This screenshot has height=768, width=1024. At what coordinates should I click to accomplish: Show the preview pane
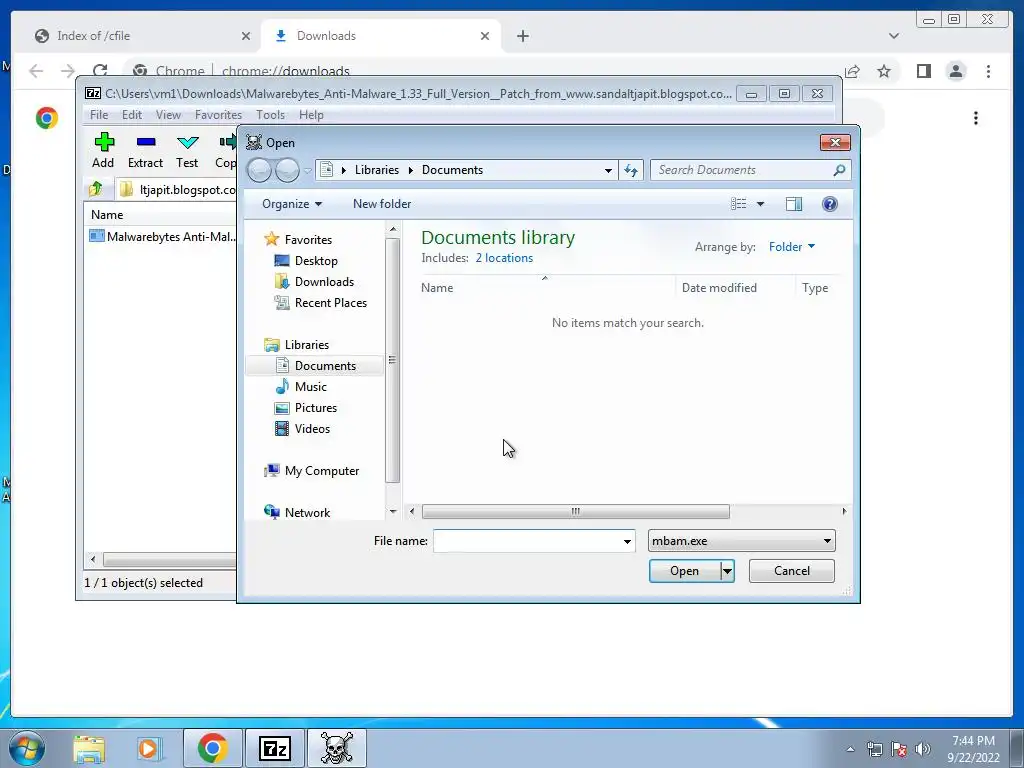pyautogui.click(x=794, y=204)
